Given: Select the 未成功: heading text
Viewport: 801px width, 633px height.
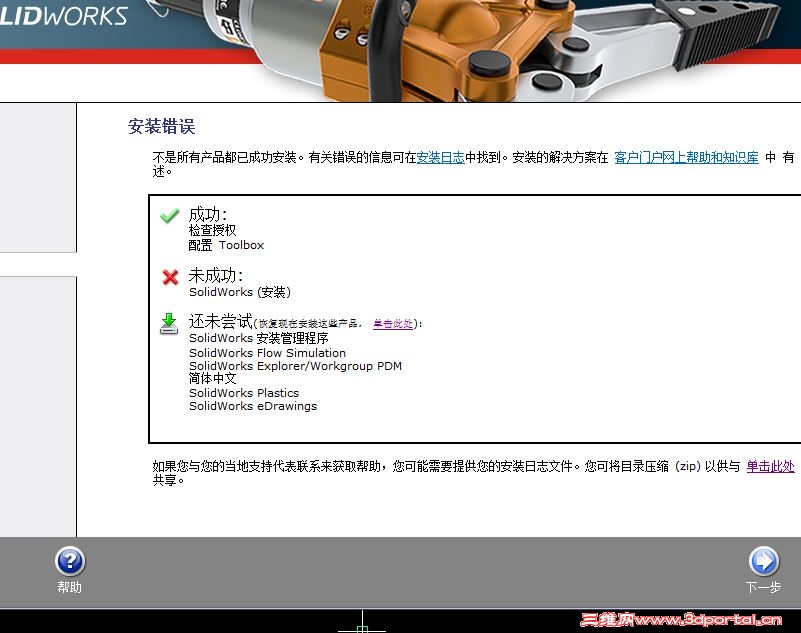Looking at the screenshot, I should (x=216, y=275).
